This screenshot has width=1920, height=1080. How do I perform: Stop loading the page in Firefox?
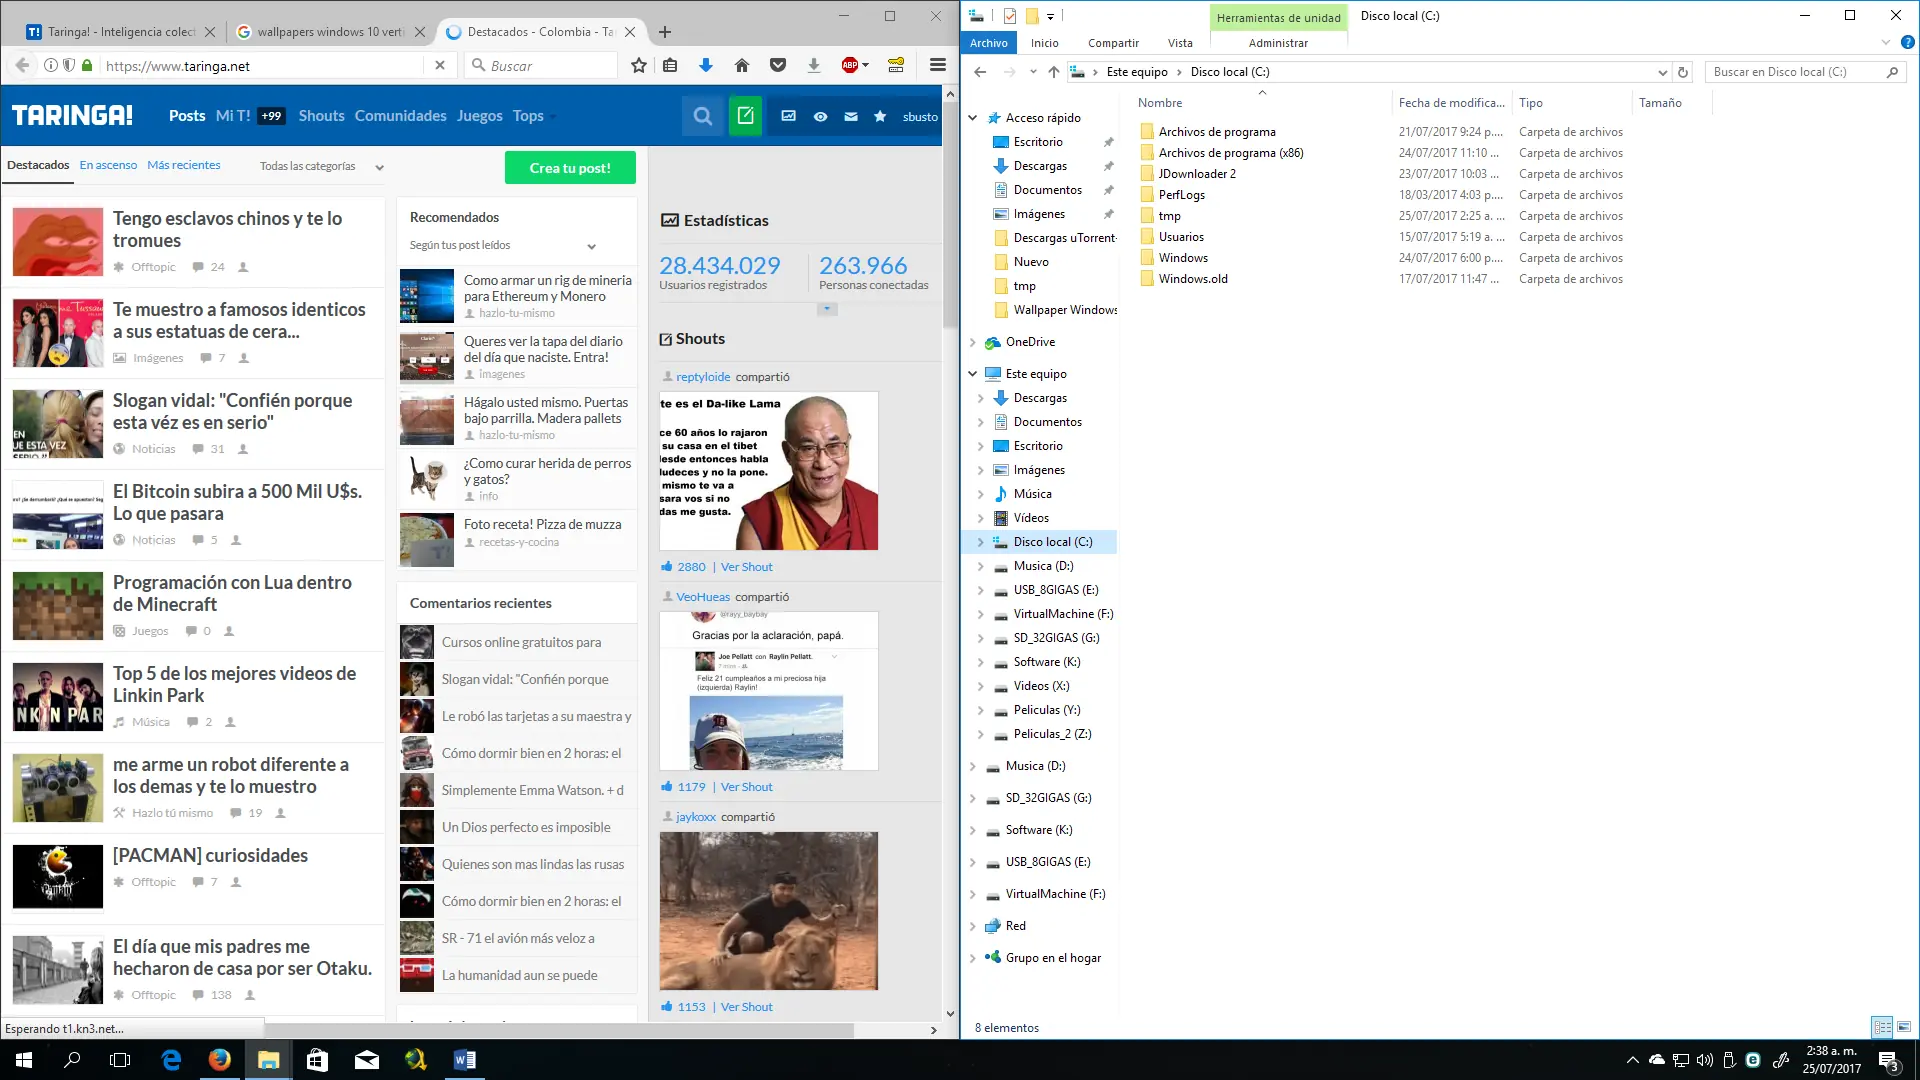440,66
